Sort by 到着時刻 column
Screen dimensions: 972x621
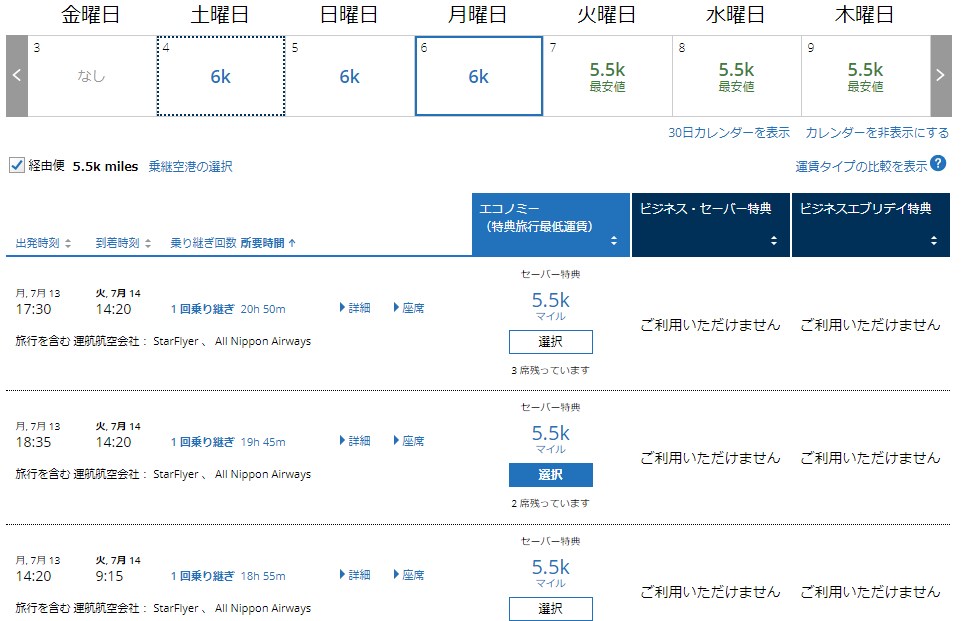123,243
